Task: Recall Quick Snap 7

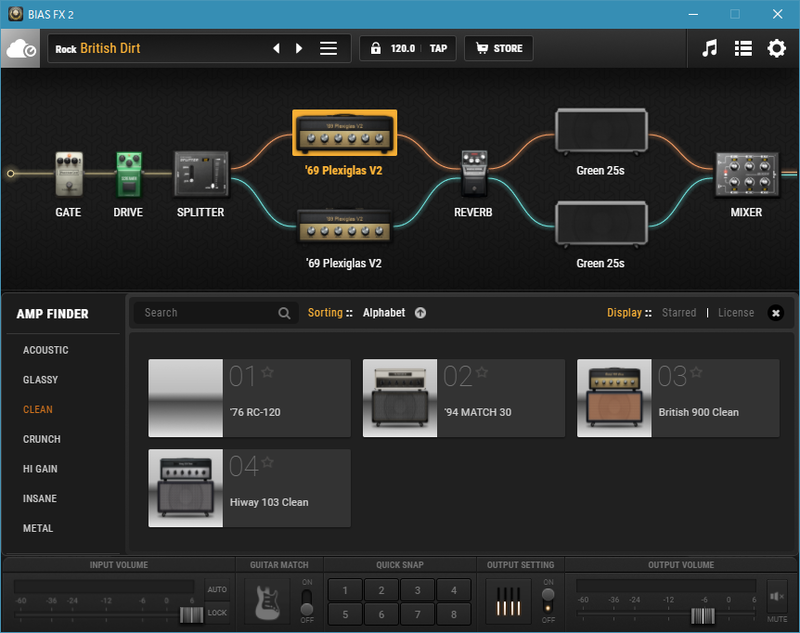Action: click(x=417, y=614)
